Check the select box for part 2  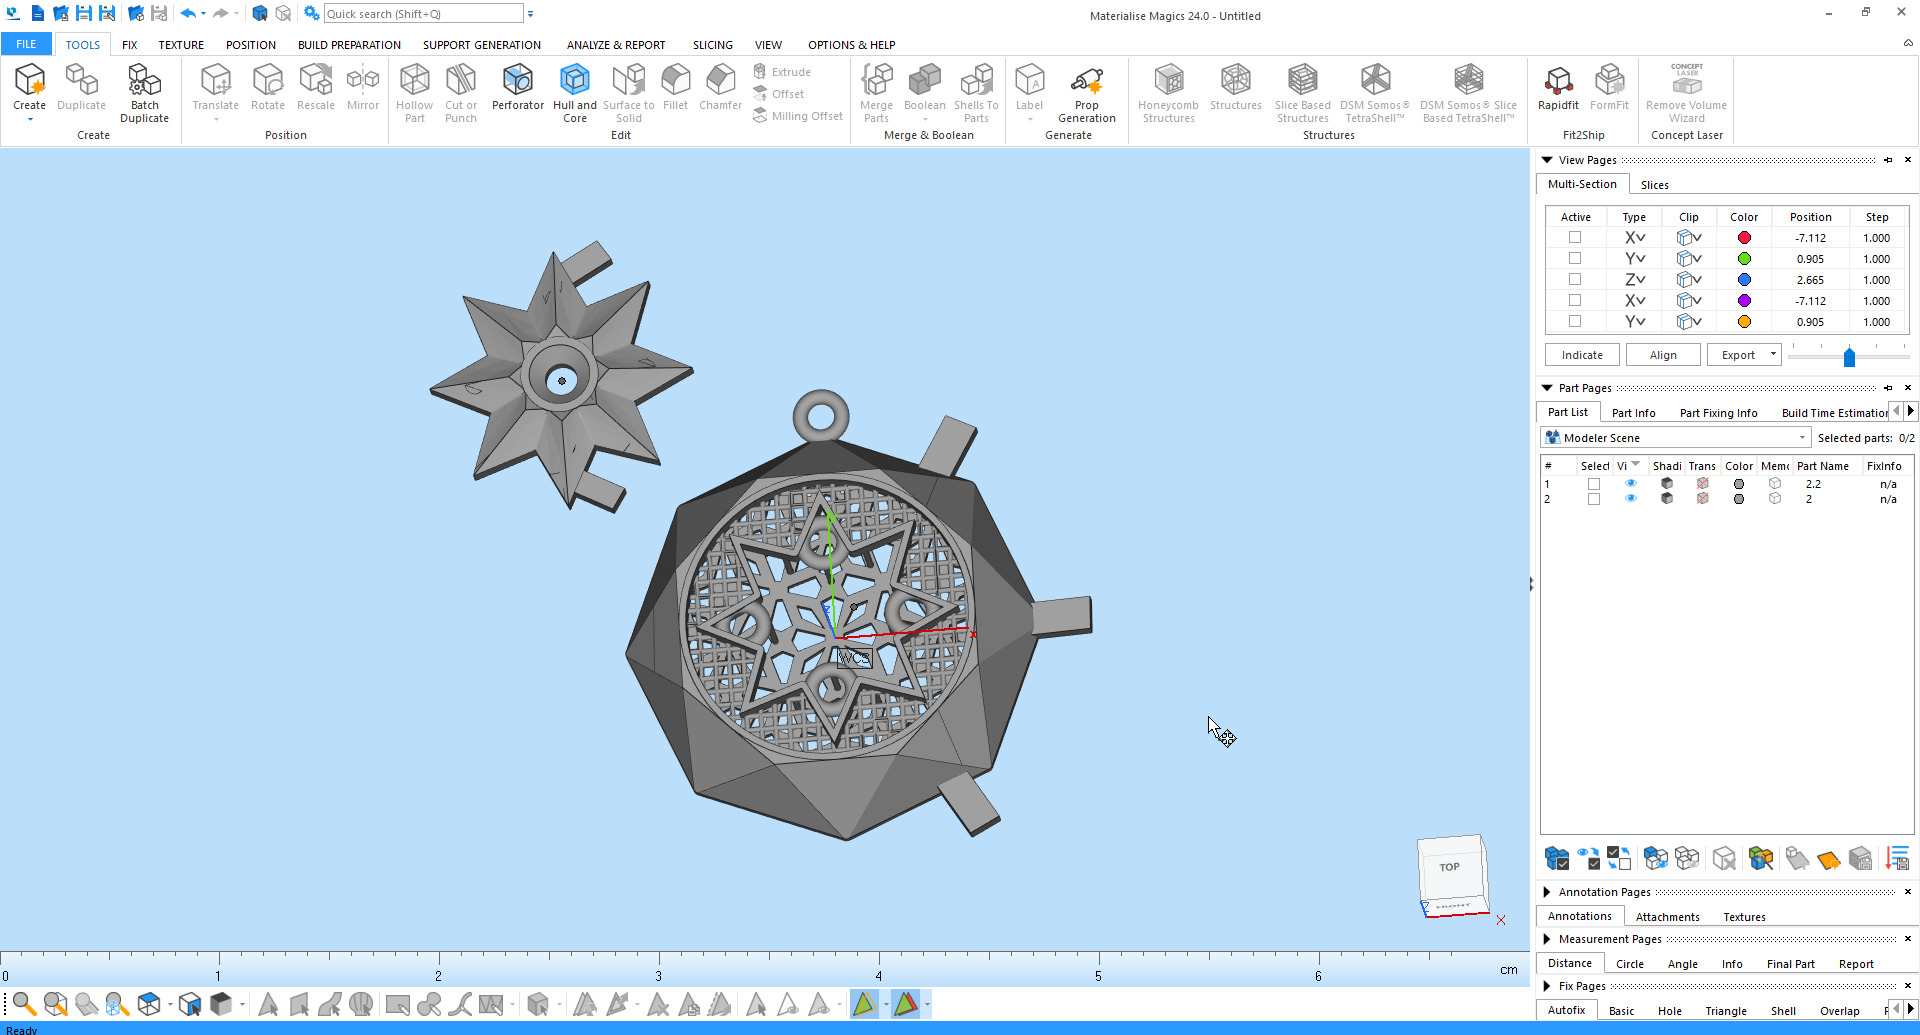coord(1594,499)
